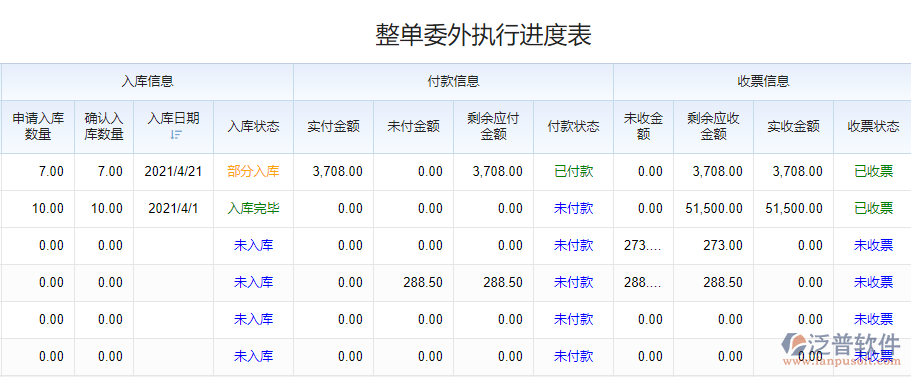Click the 实付金额 column header
Screen dimensions: 911x377
coord(333,127)
